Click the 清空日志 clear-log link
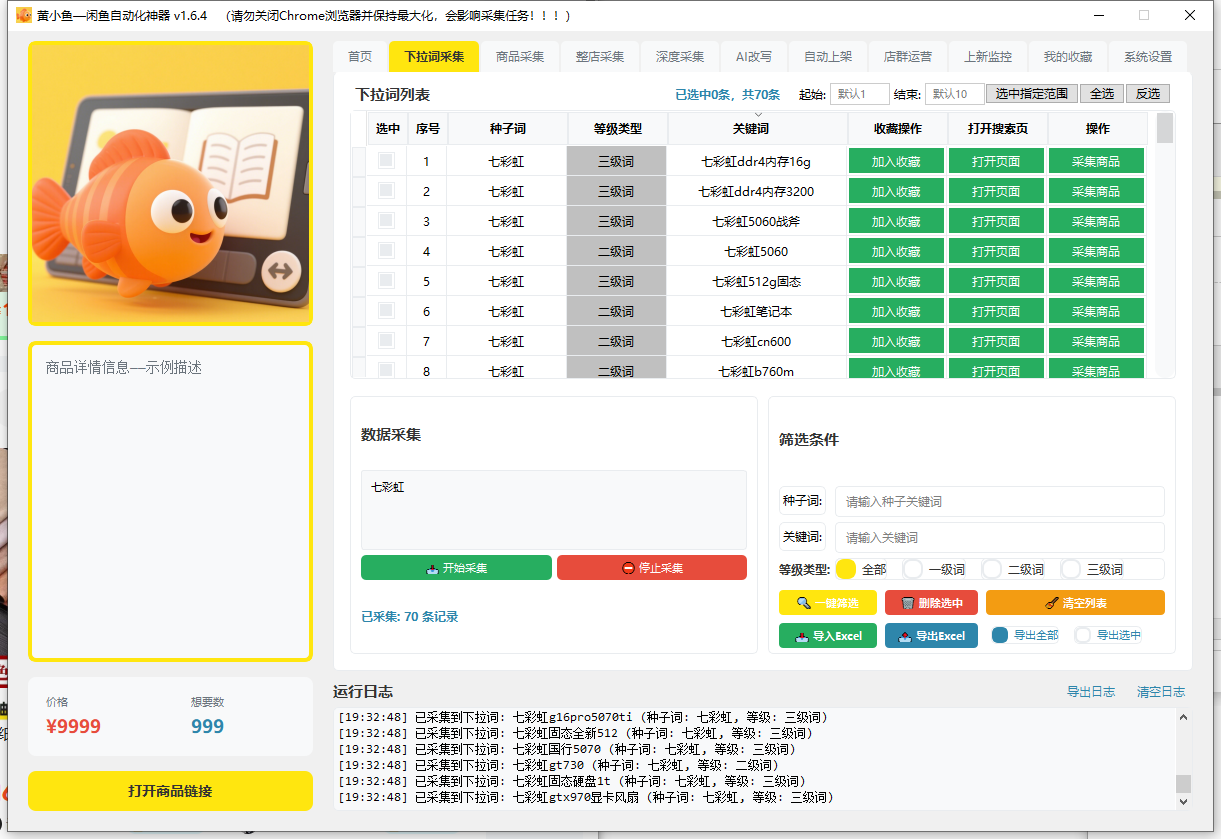The width and height of the screenshot is (1221, 839). tap(1161, 690)
